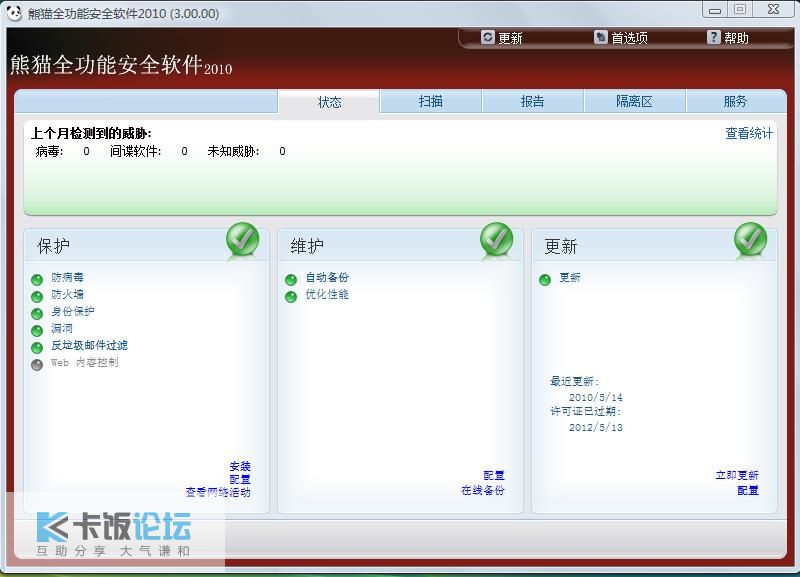
Task: Open the 查看统计 link
Action: coord(749,134)
